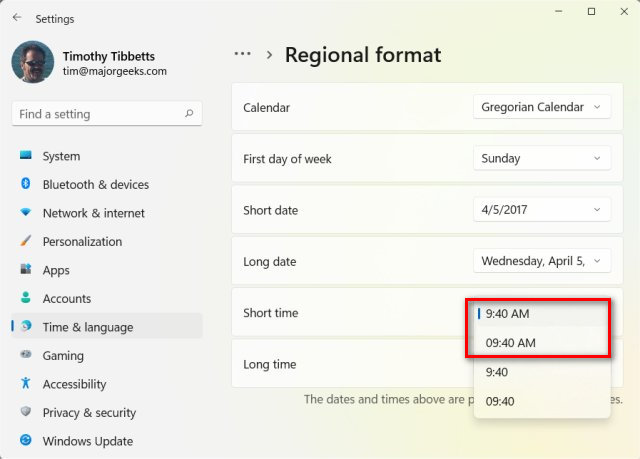
Task: Click the Gaming controller icon
Action: (25, 355)
